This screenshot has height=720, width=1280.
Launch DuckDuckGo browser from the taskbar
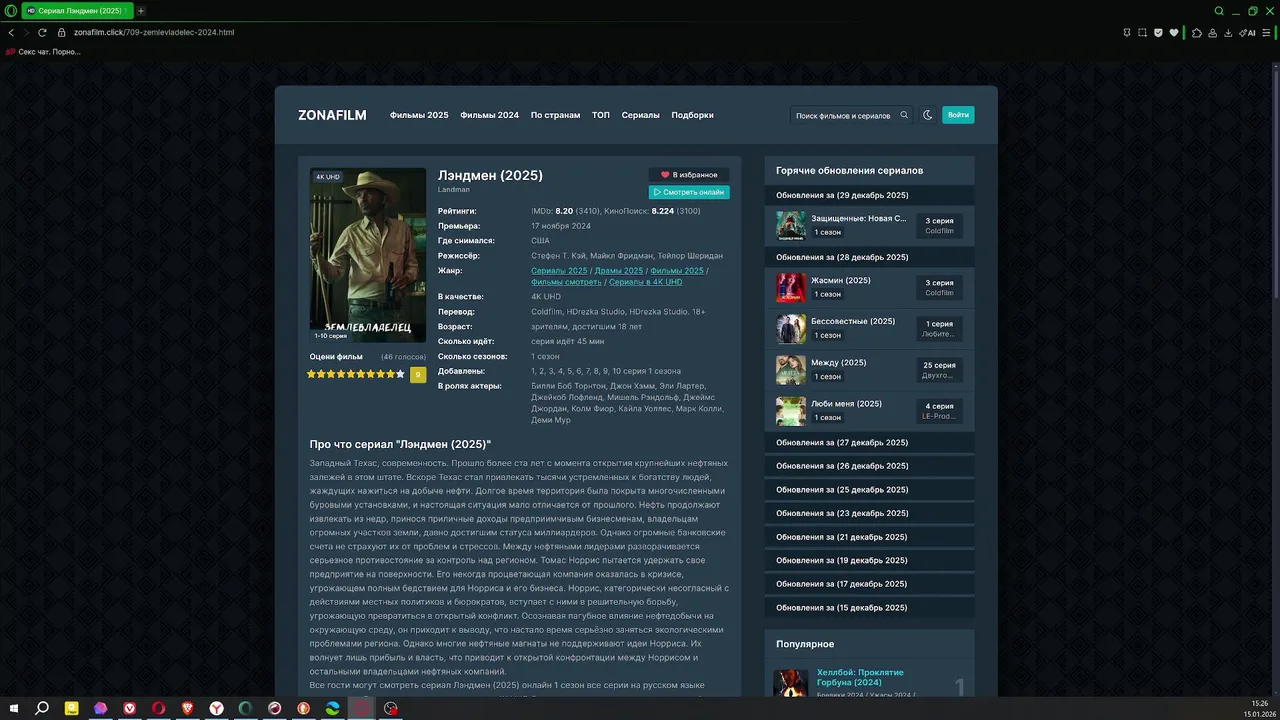[304, 708]
